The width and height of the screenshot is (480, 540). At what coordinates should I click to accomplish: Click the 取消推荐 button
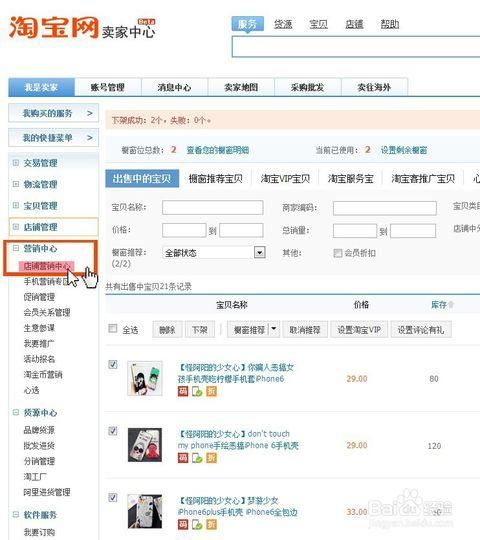pyautogui.click(x=305, y=330)
